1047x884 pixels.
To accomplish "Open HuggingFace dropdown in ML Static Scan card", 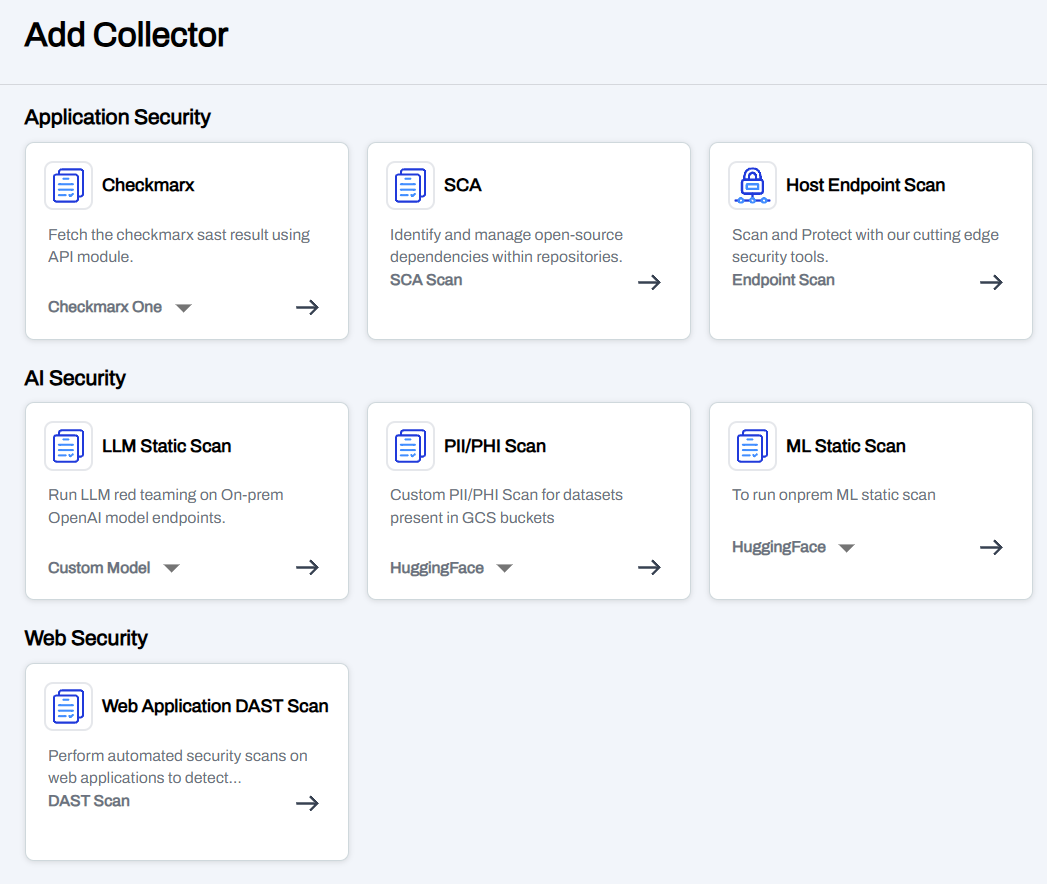I will pos(846,548).
